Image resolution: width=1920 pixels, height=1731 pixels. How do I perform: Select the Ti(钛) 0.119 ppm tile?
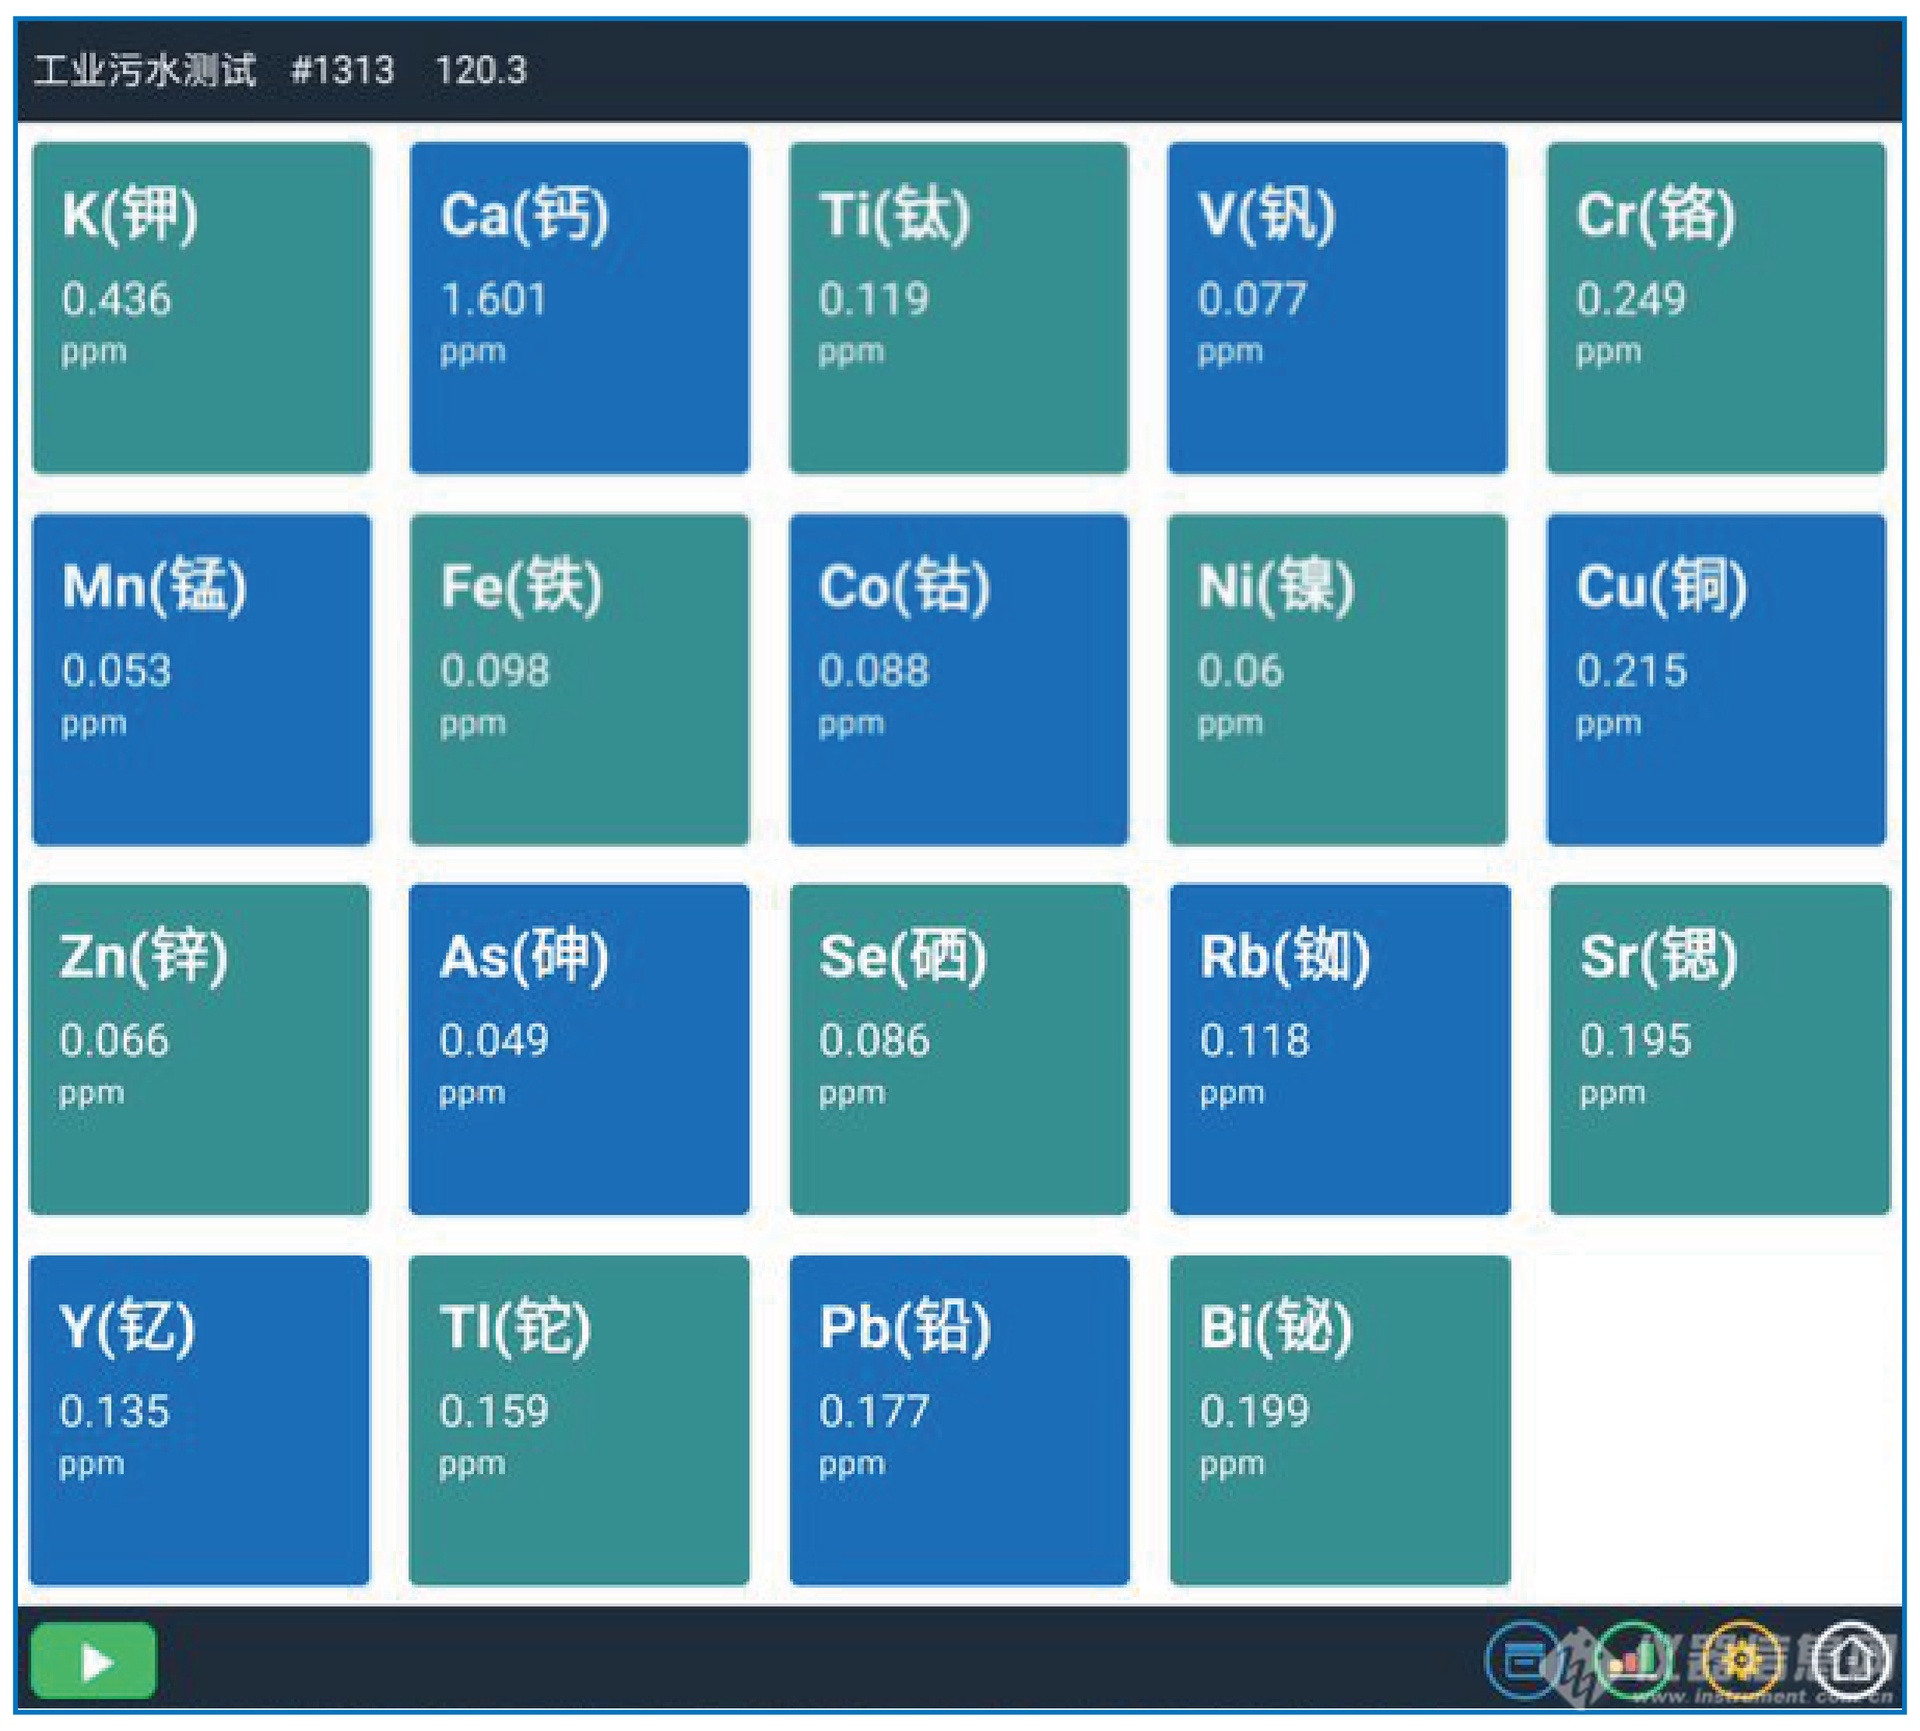959,307
